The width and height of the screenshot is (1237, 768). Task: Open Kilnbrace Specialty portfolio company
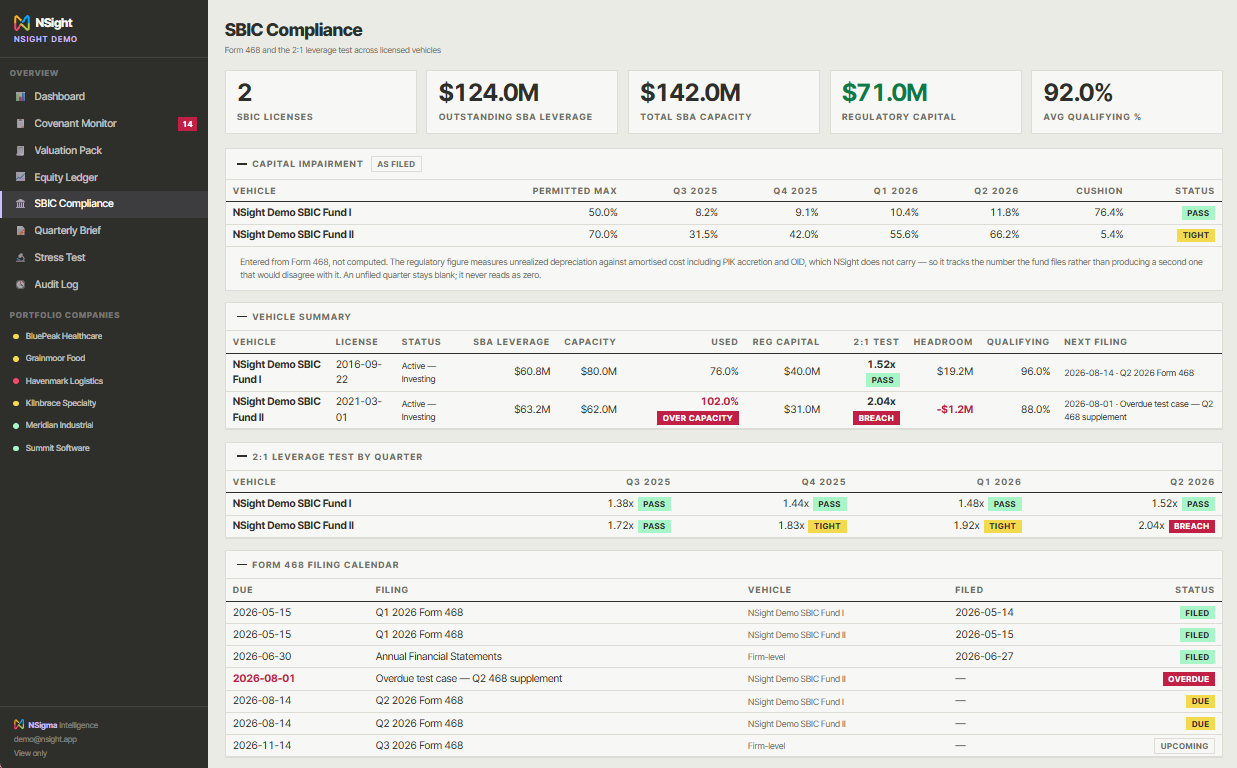coord(104,403)
